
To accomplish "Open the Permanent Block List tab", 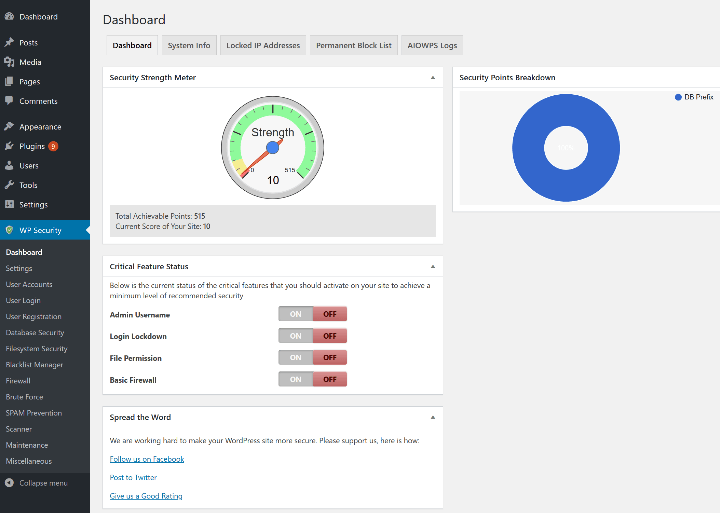I will point(353,45).
